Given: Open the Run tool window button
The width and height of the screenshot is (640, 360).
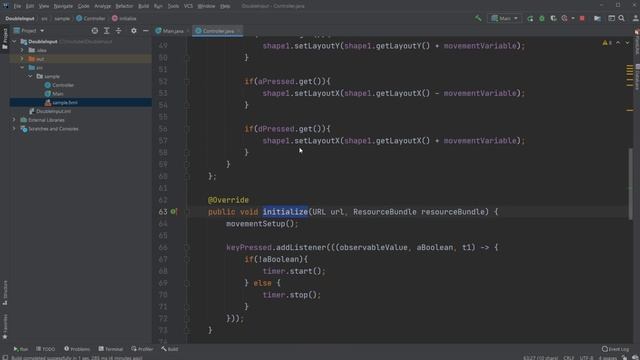Looking at the screenshot, I should point(20,349).
